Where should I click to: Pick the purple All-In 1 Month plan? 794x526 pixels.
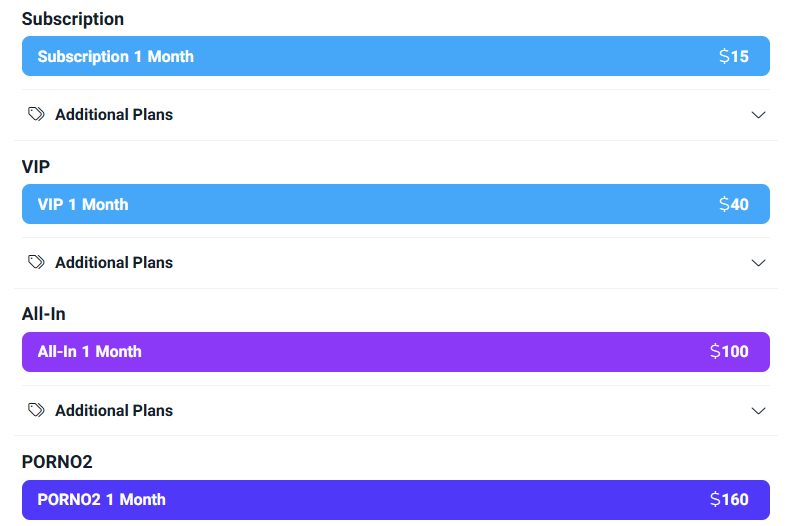tap(395, 352)
